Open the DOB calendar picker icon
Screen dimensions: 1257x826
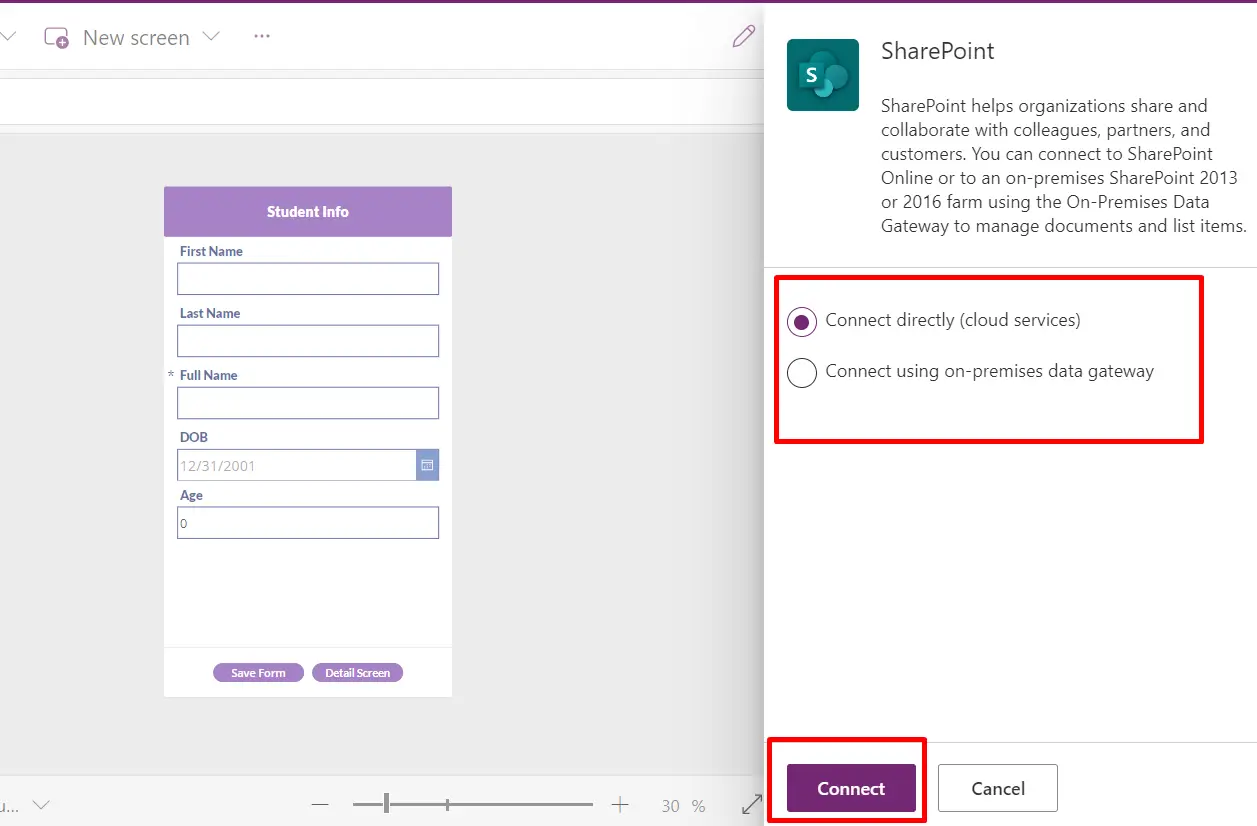(x=427, y=465)
